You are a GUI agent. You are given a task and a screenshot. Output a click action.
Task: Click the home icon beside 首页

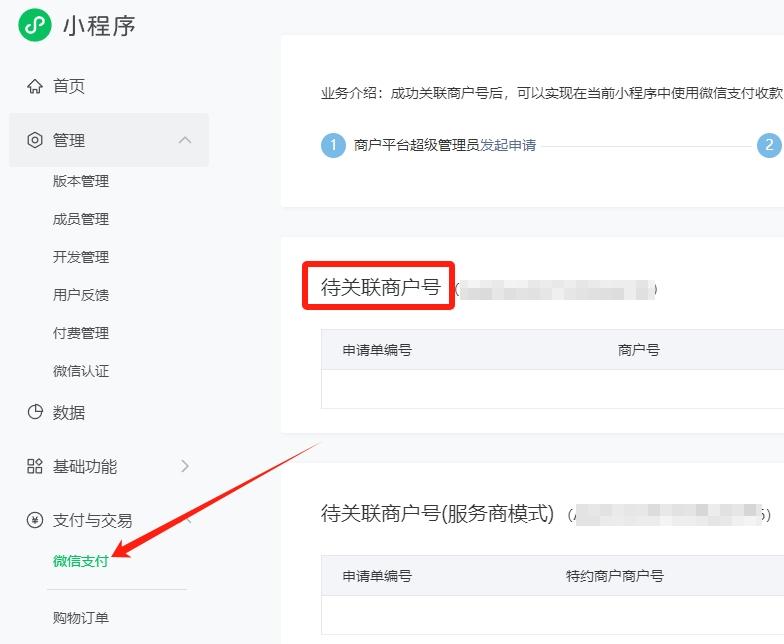click(35, 86)
